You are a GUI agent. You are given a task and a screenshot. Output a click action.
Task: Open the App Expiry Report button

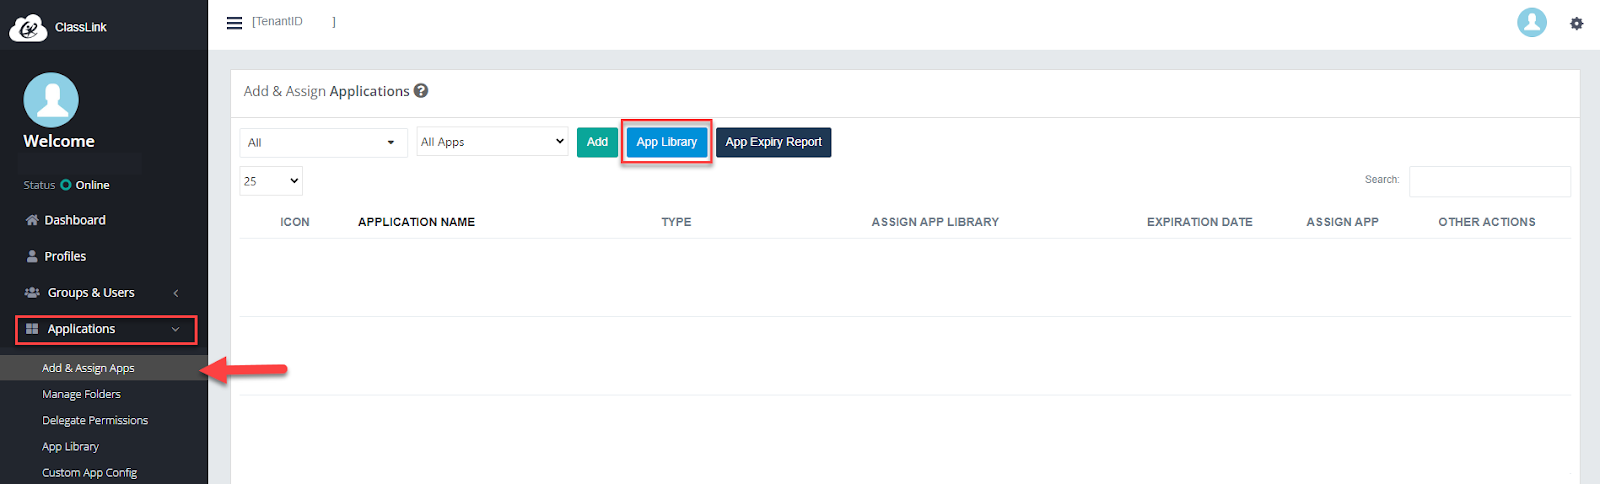pos(774,142)
